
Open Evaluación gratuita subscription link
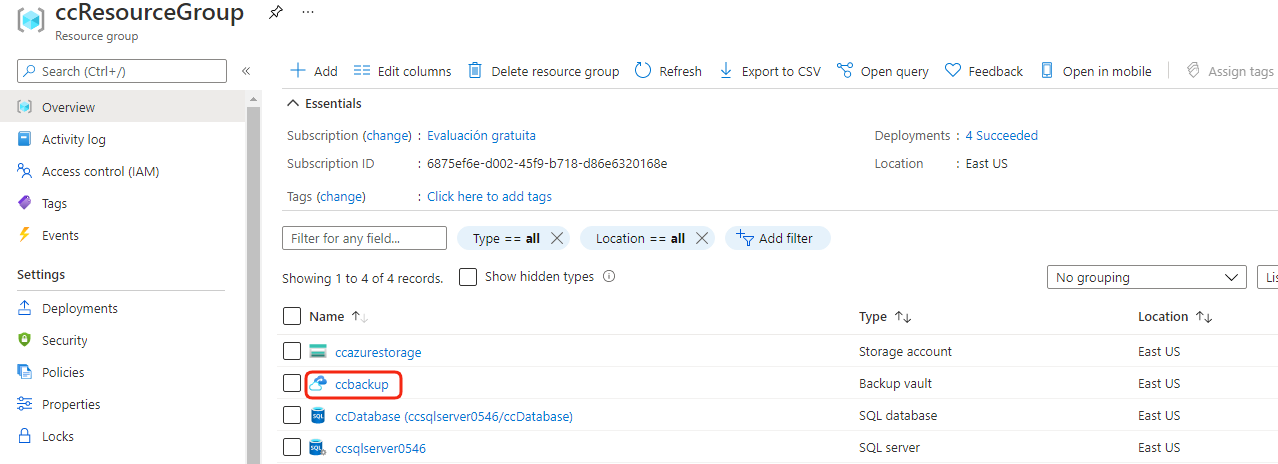481,135
